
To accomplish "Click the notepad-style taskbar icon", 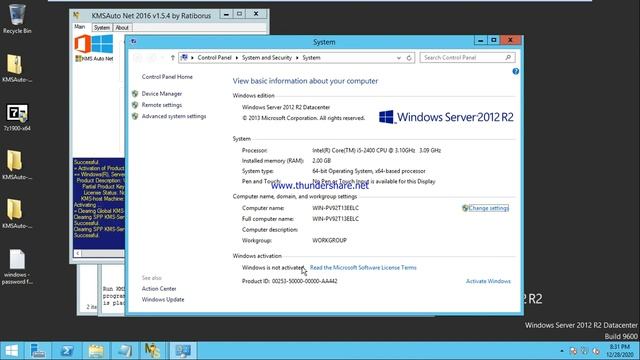I will pos(124,351).
